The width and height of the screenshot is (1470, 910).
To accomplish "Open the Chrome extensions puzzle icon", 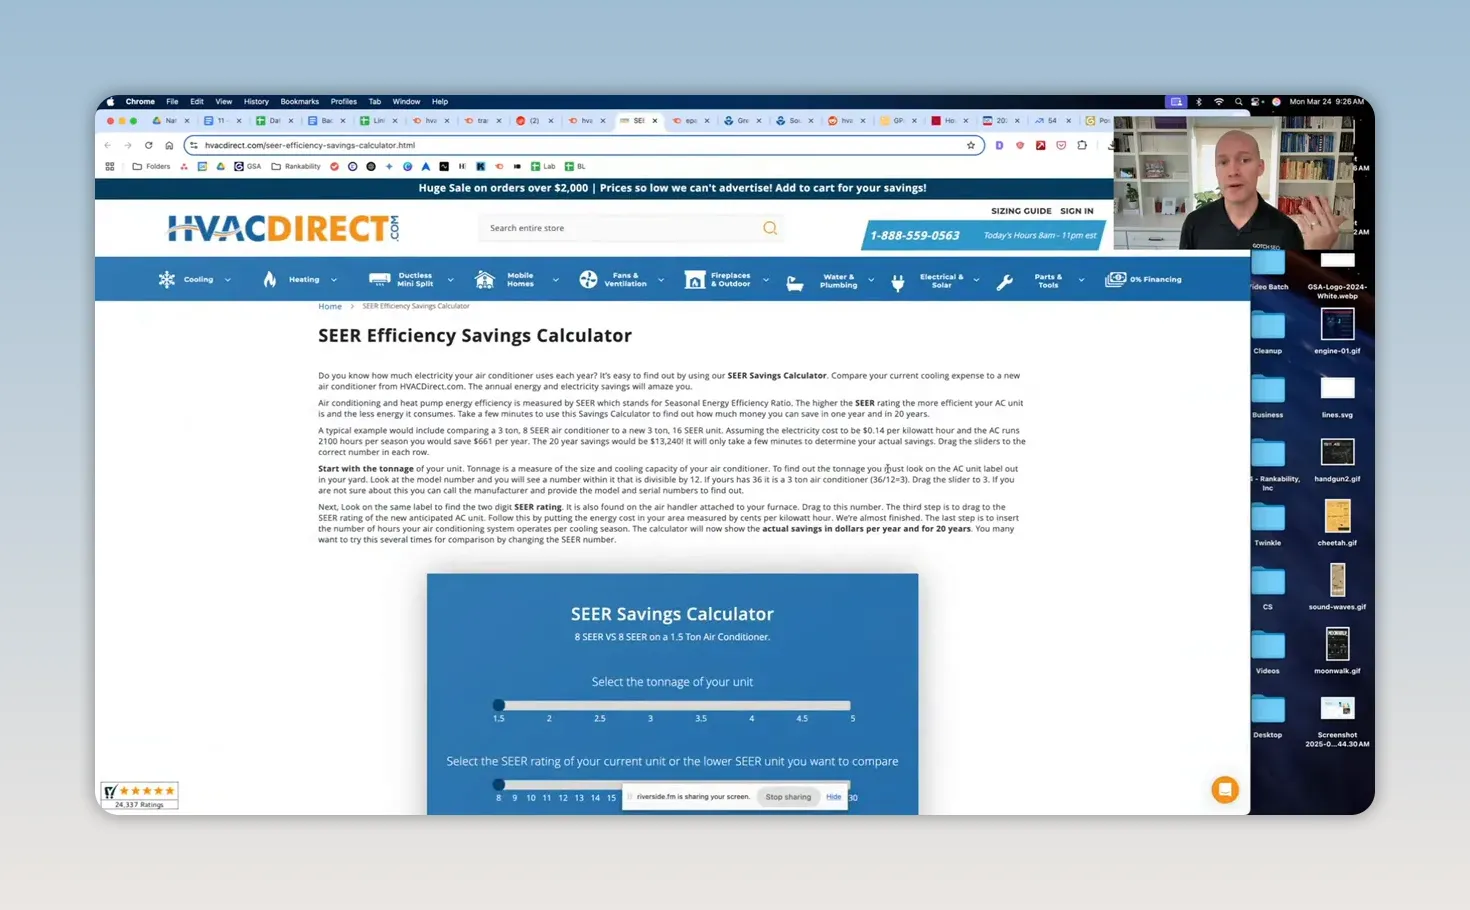I will [x=1082, y=145].
